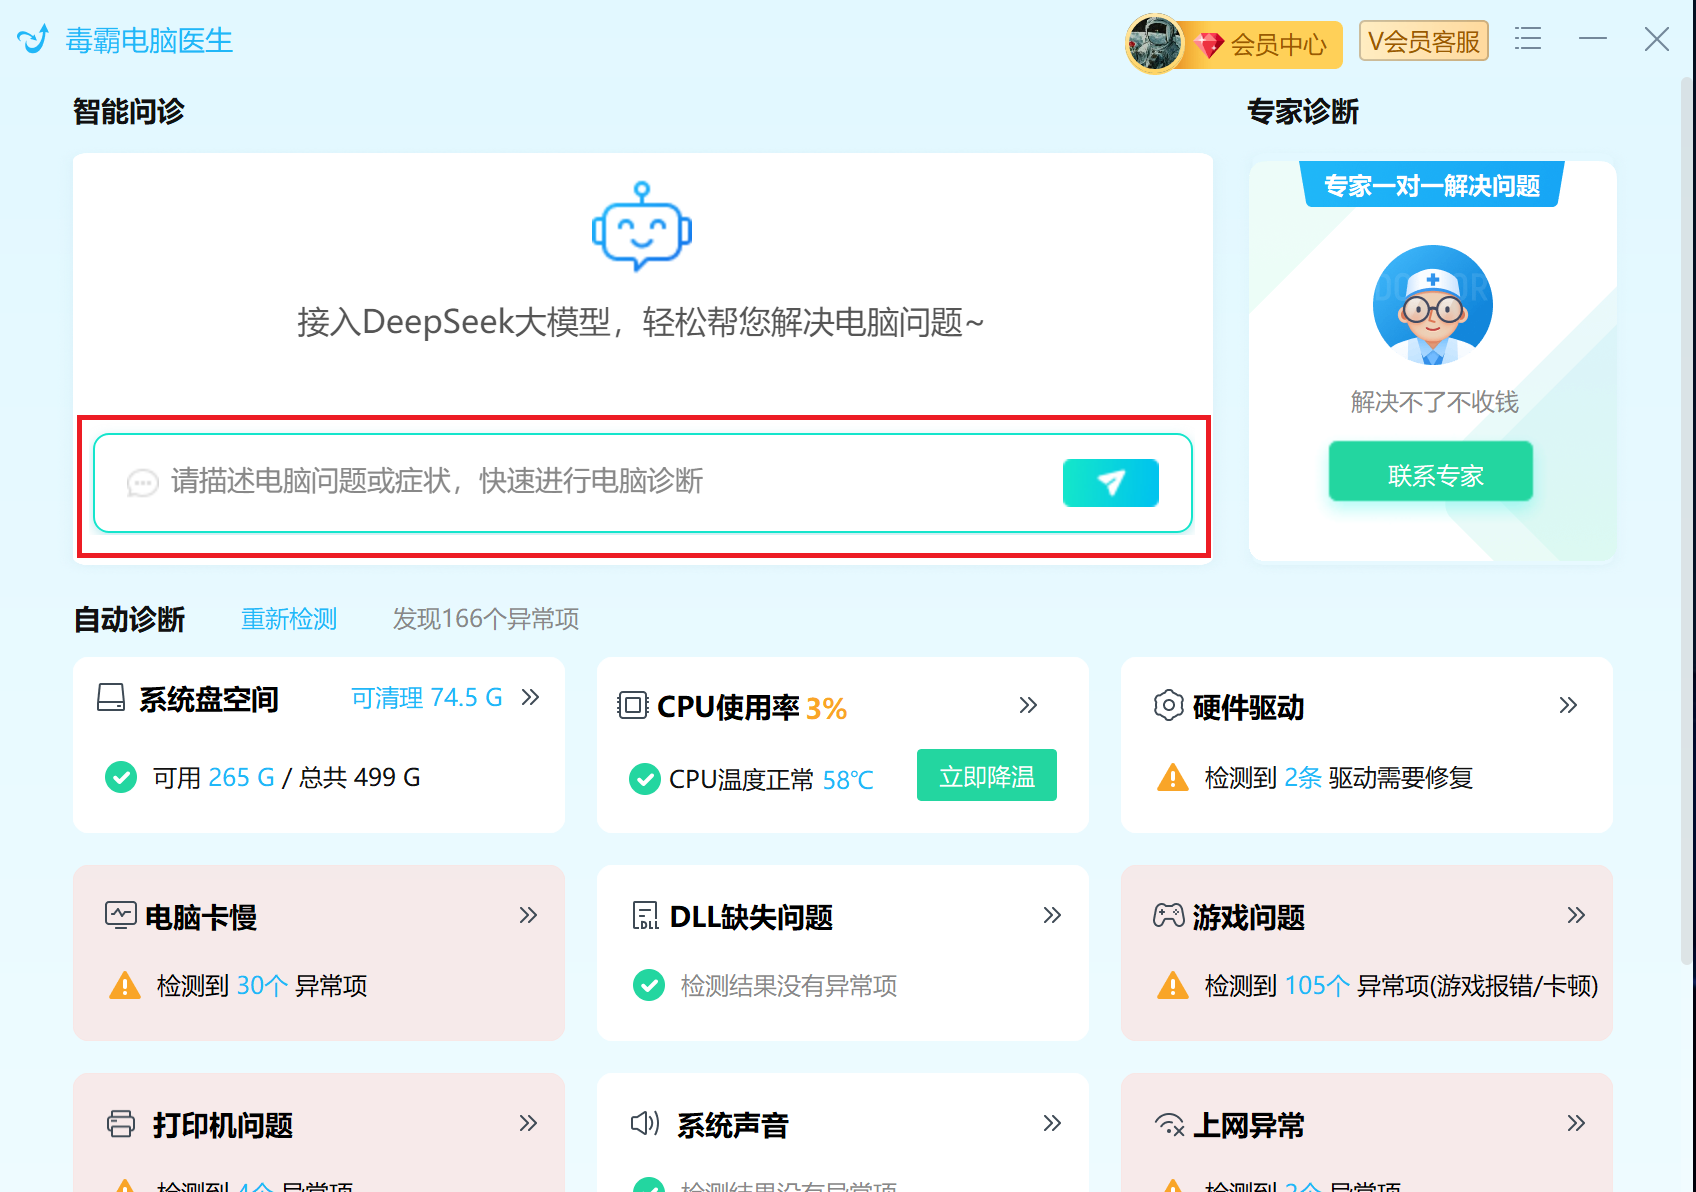Image resolution: width=1696 pixels, height=1192 pixels.
Task: Click the 2条 driver count text
Action: [1303, 777]
